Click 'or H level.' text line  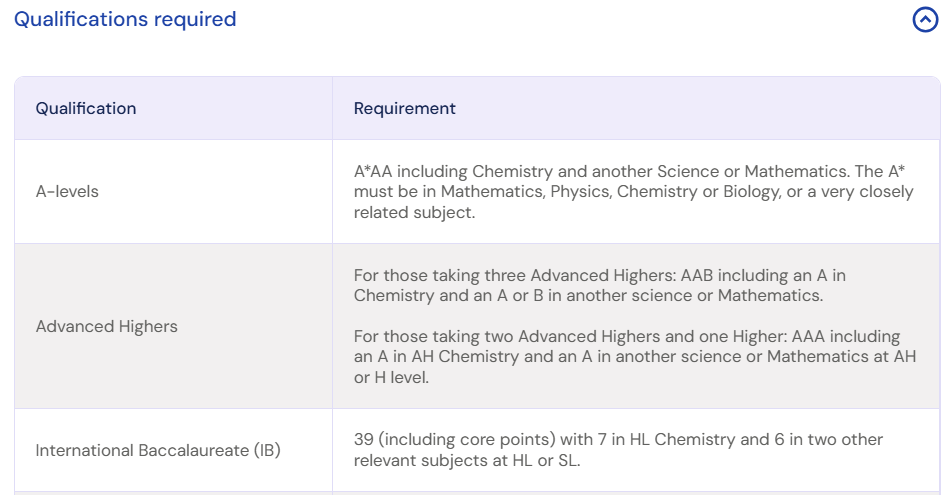click(x=391, y=378)
